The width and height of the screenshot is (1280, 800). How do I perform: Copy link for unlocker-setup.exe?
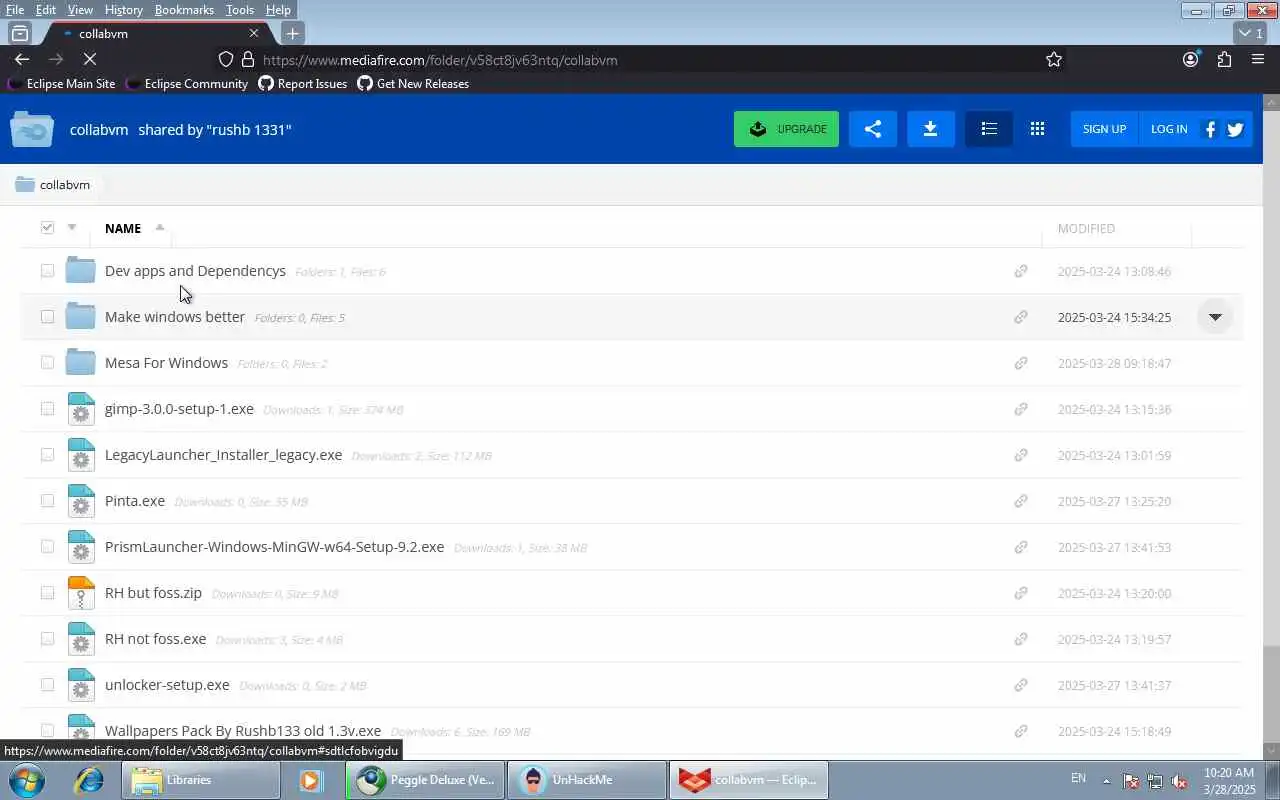coord(1021,685)
